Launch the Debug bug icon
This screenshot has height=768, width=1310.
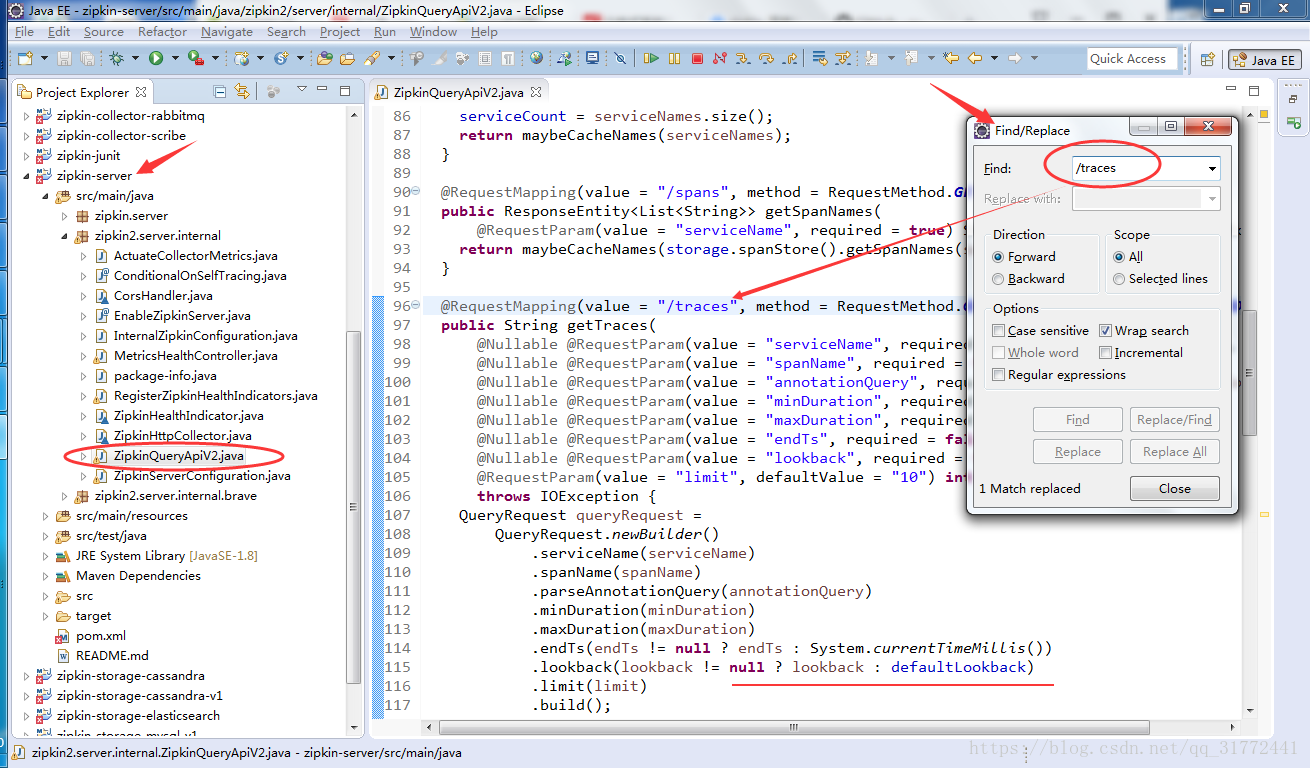coord(117,58)
